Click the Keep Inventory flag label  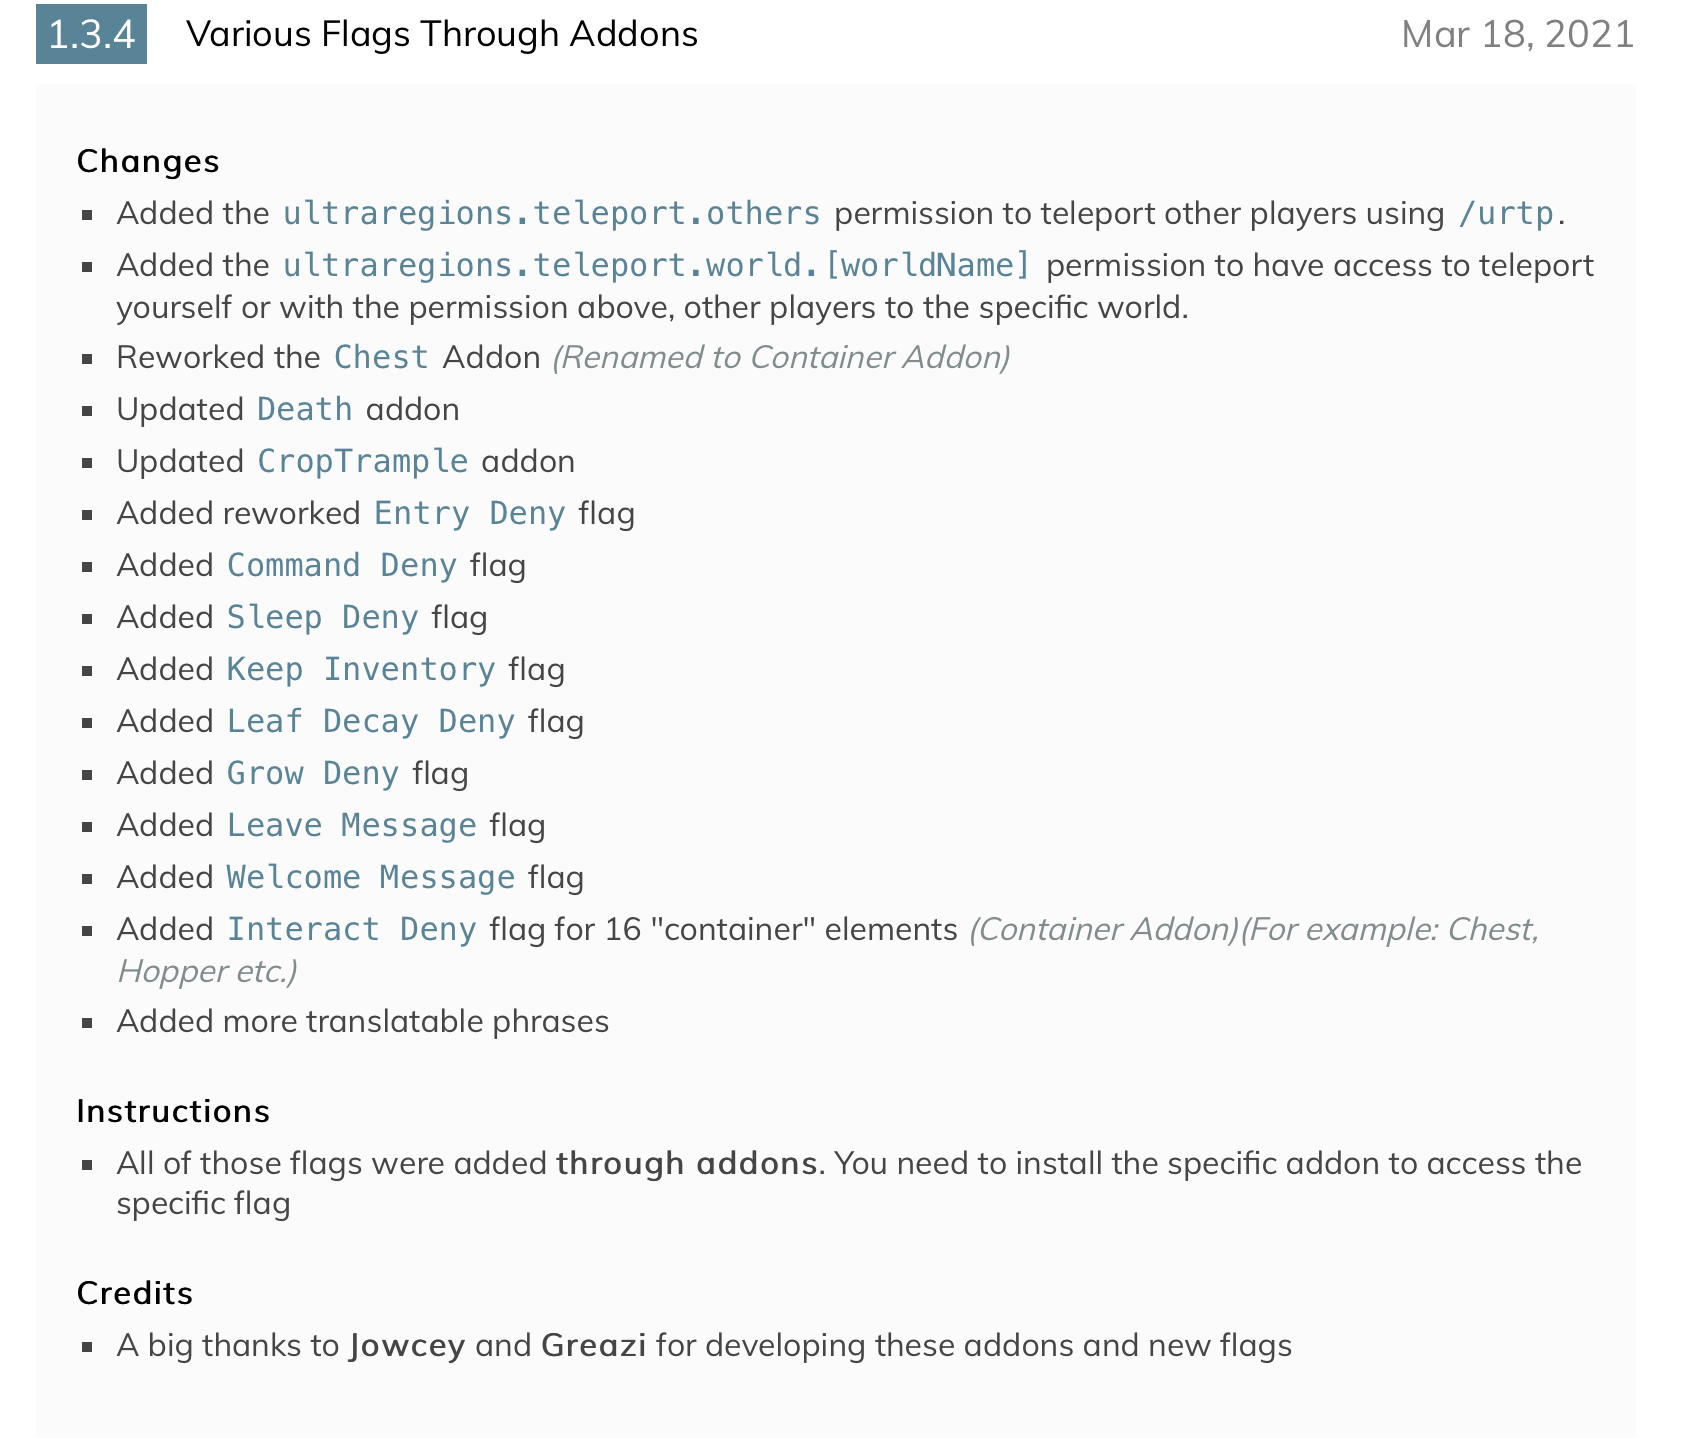pos(361,669)
